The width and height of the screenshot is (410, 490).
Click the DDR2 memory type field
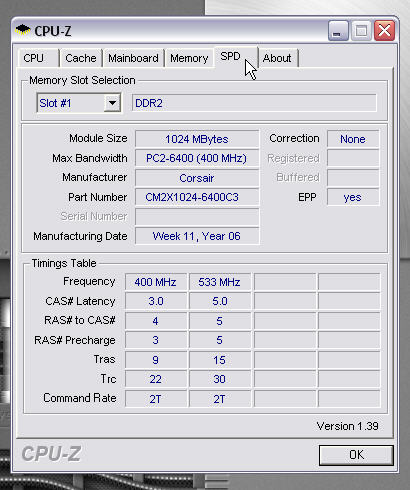tap(254, 103)
